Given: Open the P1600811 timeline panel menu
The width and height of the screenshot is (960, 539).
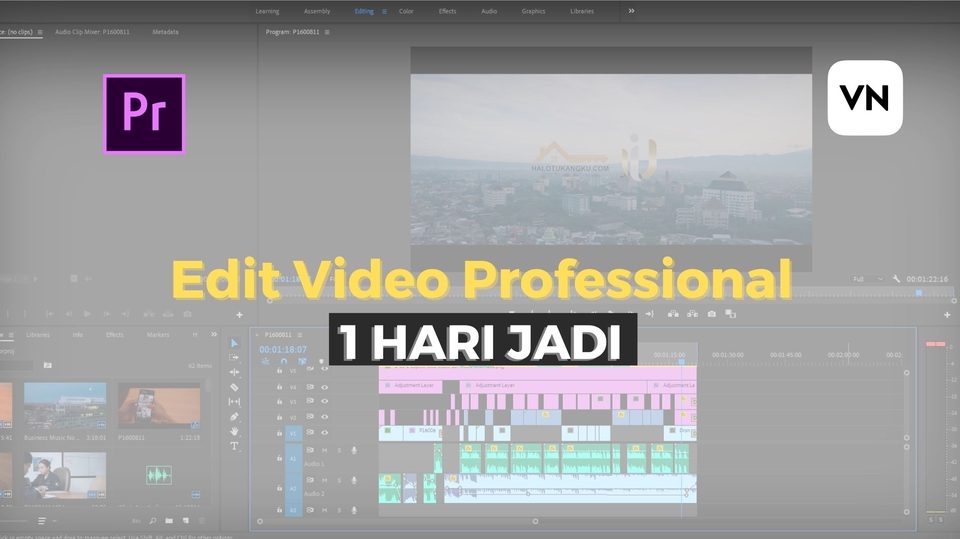Looking at the screenshot, I should tap(300, 335).
